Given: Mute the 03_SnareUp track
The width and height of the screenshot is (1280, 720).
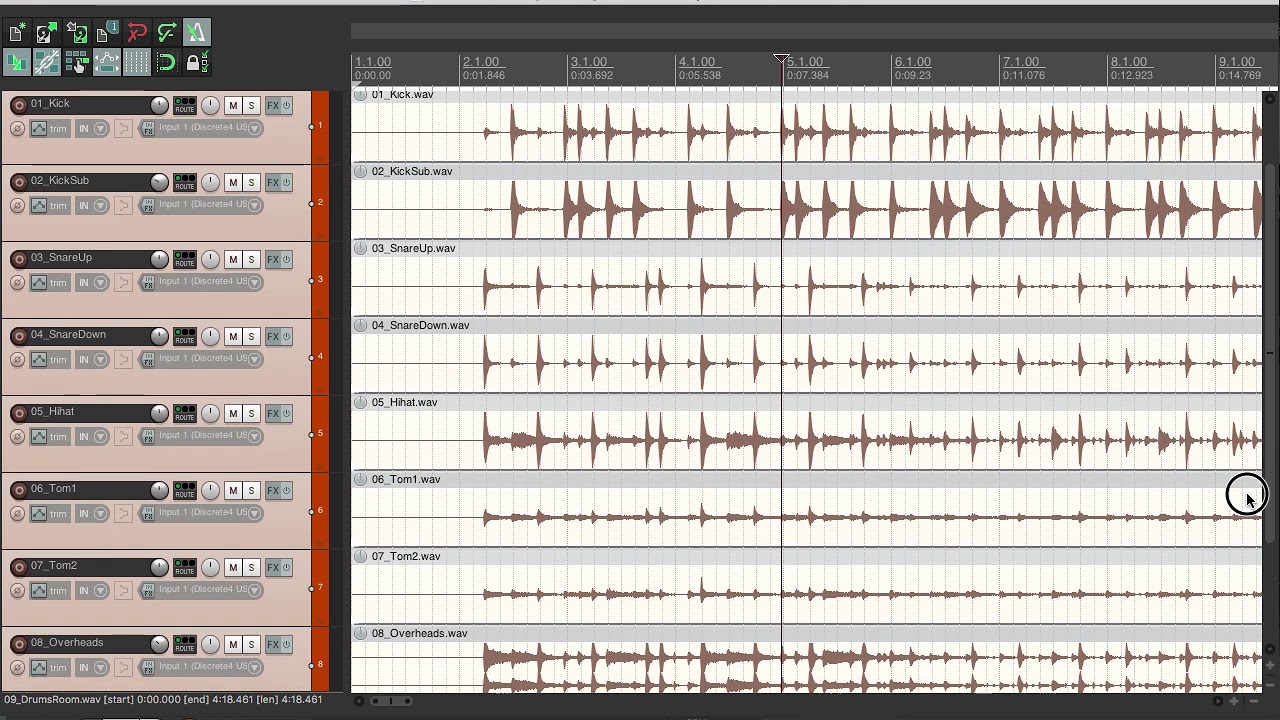Looking at the screenshot, I should (x=233, y=259).
